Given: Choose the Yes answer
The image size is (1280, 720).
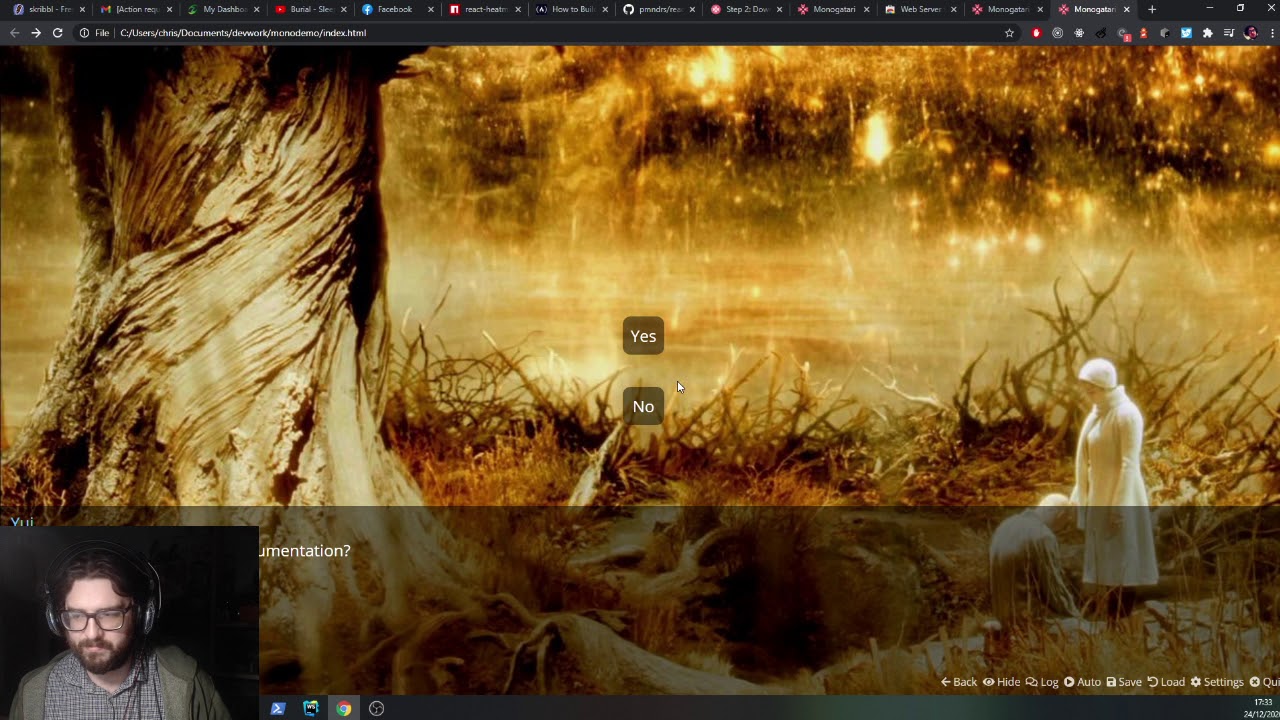Looking at the screenshot, I should tap(643, 336).
